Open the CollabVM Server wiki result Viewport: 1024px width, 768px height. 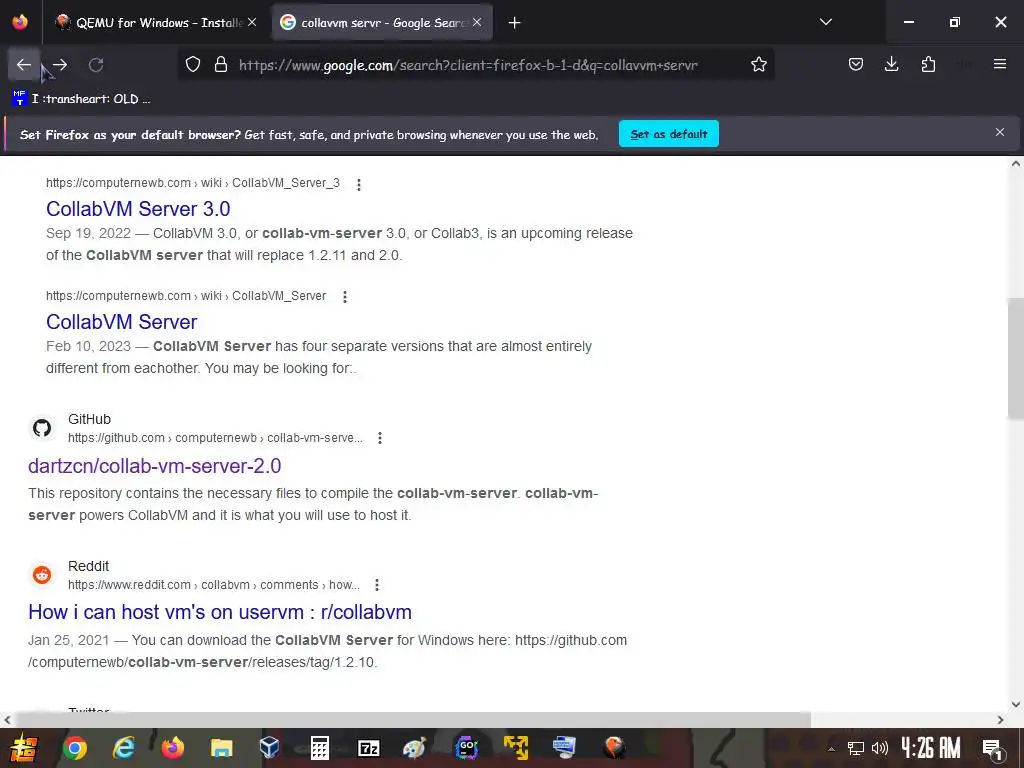point(121,322)
